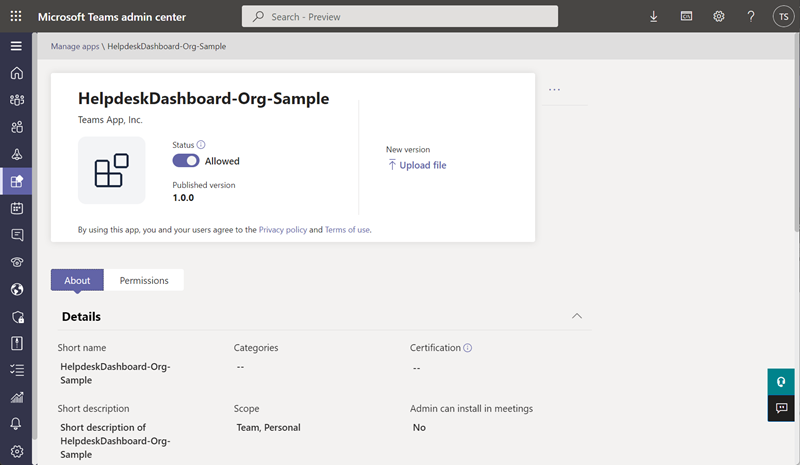Click the download icon in header
800x465 pixels.
(654, 16)
